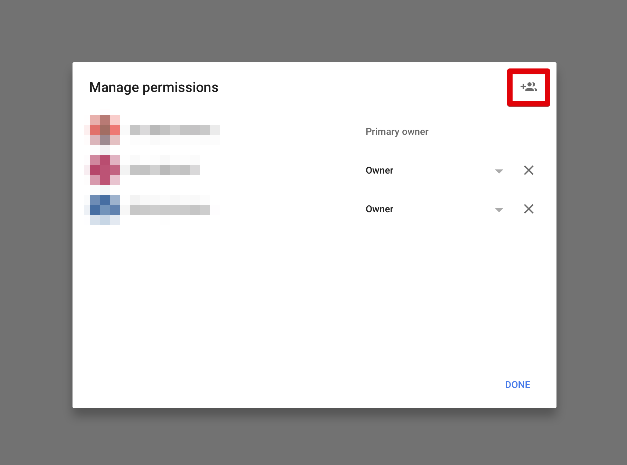The width and height of the screenshot is (627, 465).
Task: Select the blurred name beside pink avatar
Action: 164,170
